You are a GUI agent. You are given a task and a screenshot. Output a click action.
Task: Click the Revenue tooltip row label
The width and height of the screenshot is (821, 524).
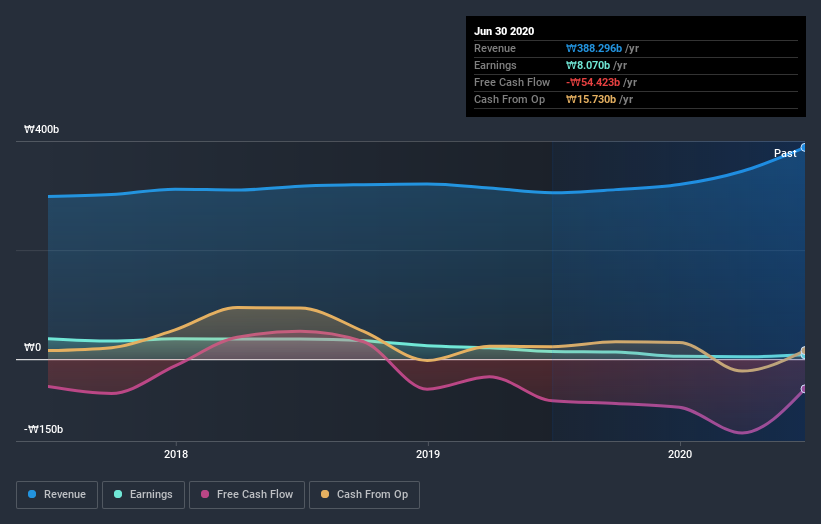[x=495, y=48]
